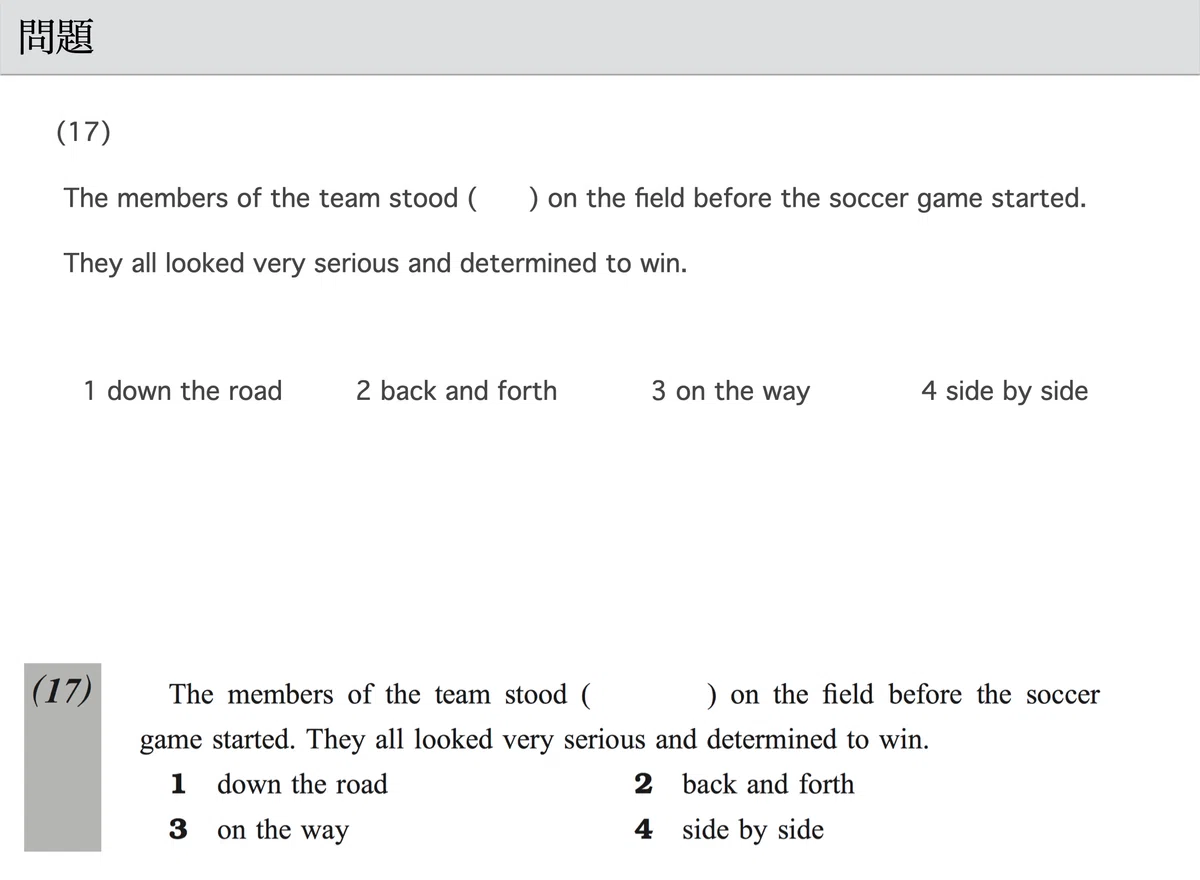Select answer 1 down the road
The height and width of the screenshot is (880, 1200).
pos(183,391)
